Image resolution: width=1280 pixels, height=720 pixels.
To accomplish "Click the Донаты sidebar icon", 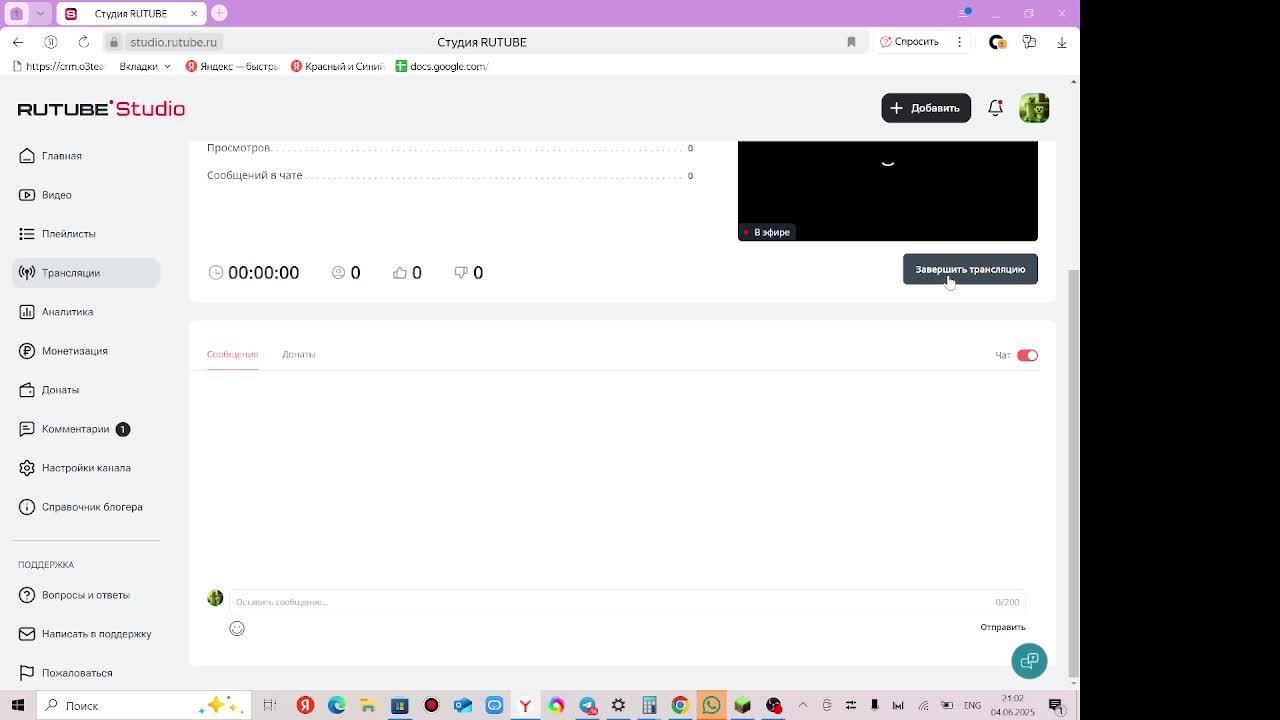I will coord(27,390).
